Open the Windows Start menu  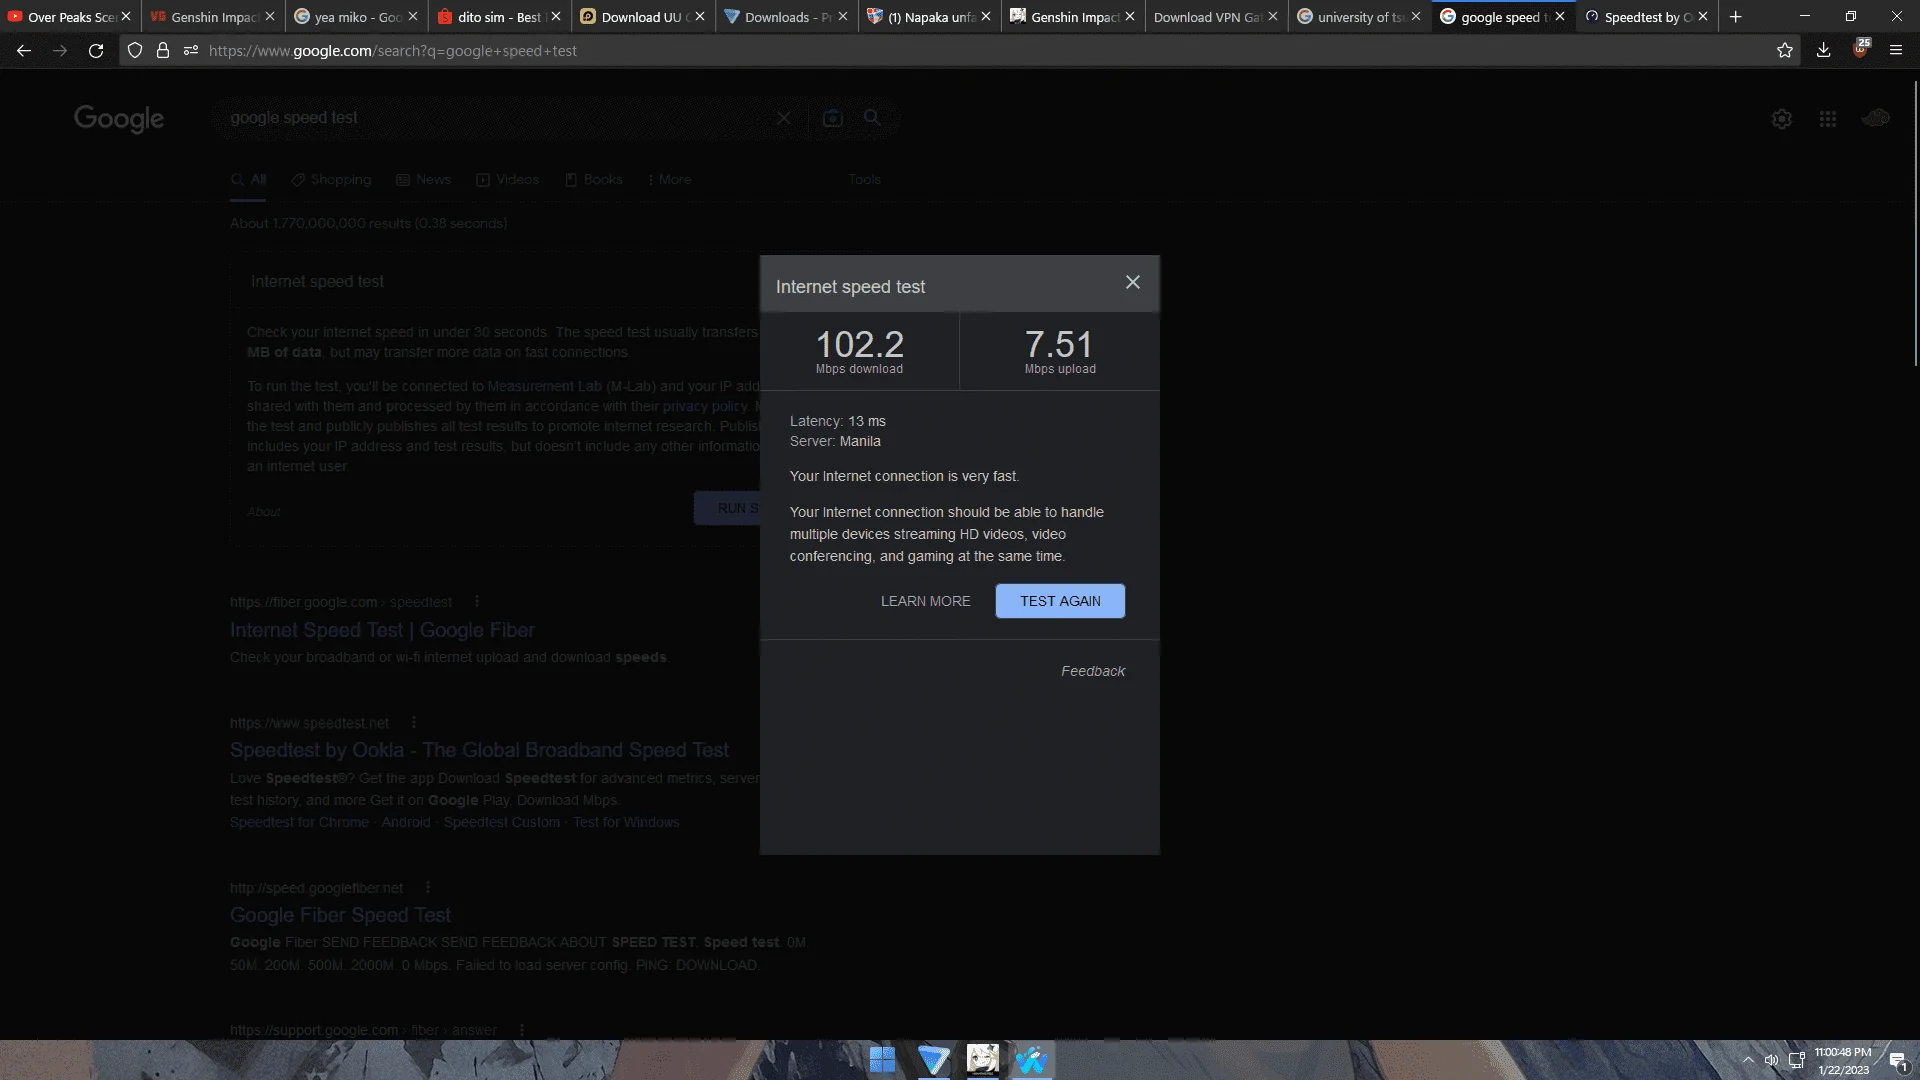(x=882, y=1060)
